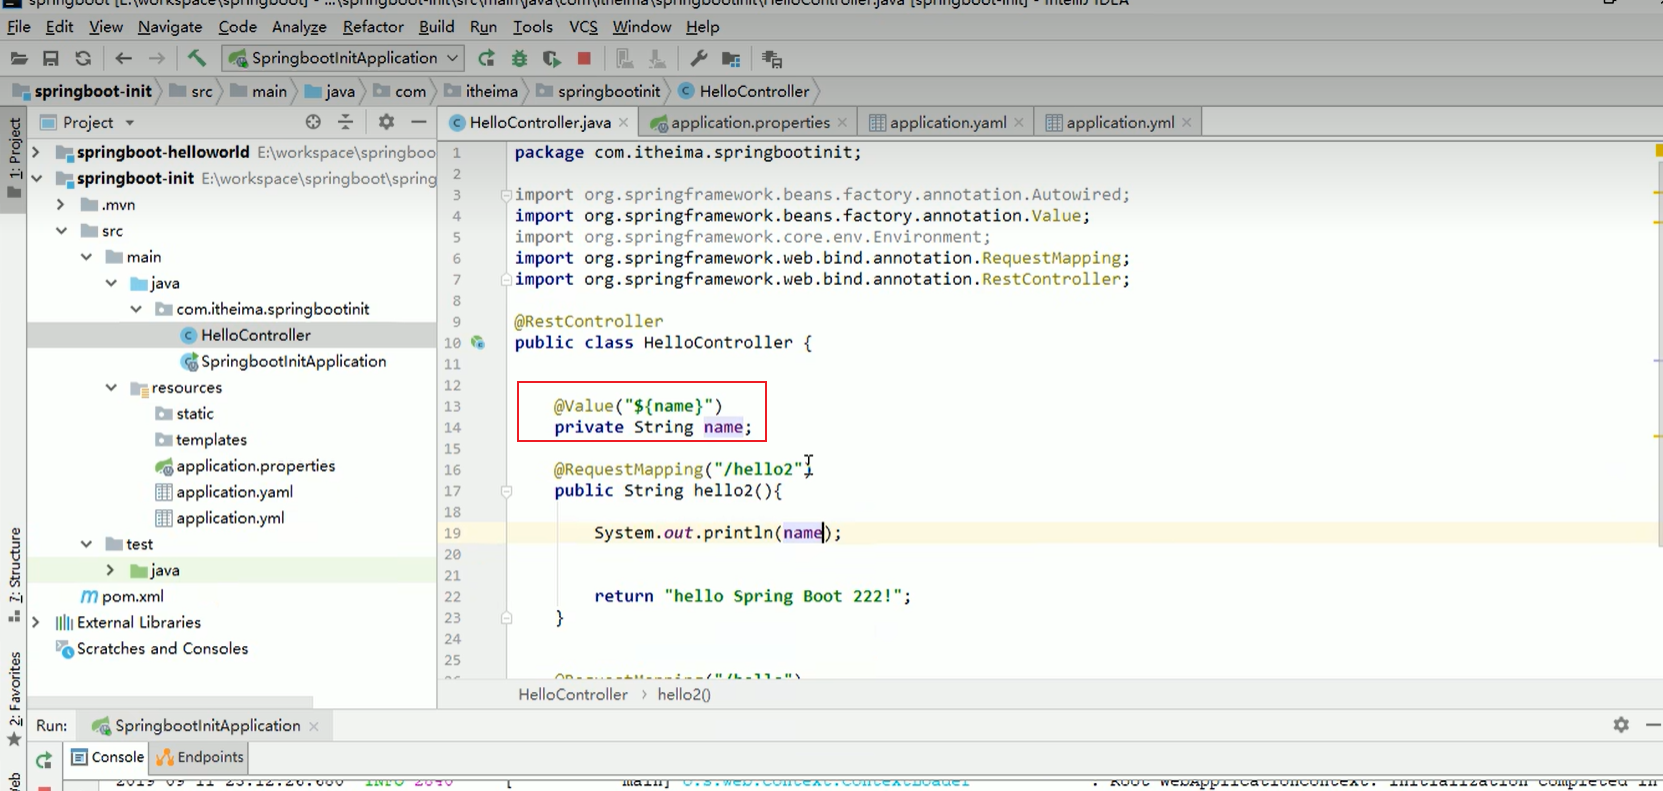Viewport: 1663px width, 791px height.
Task: Select the Console tab
Action: click(107, 757)
